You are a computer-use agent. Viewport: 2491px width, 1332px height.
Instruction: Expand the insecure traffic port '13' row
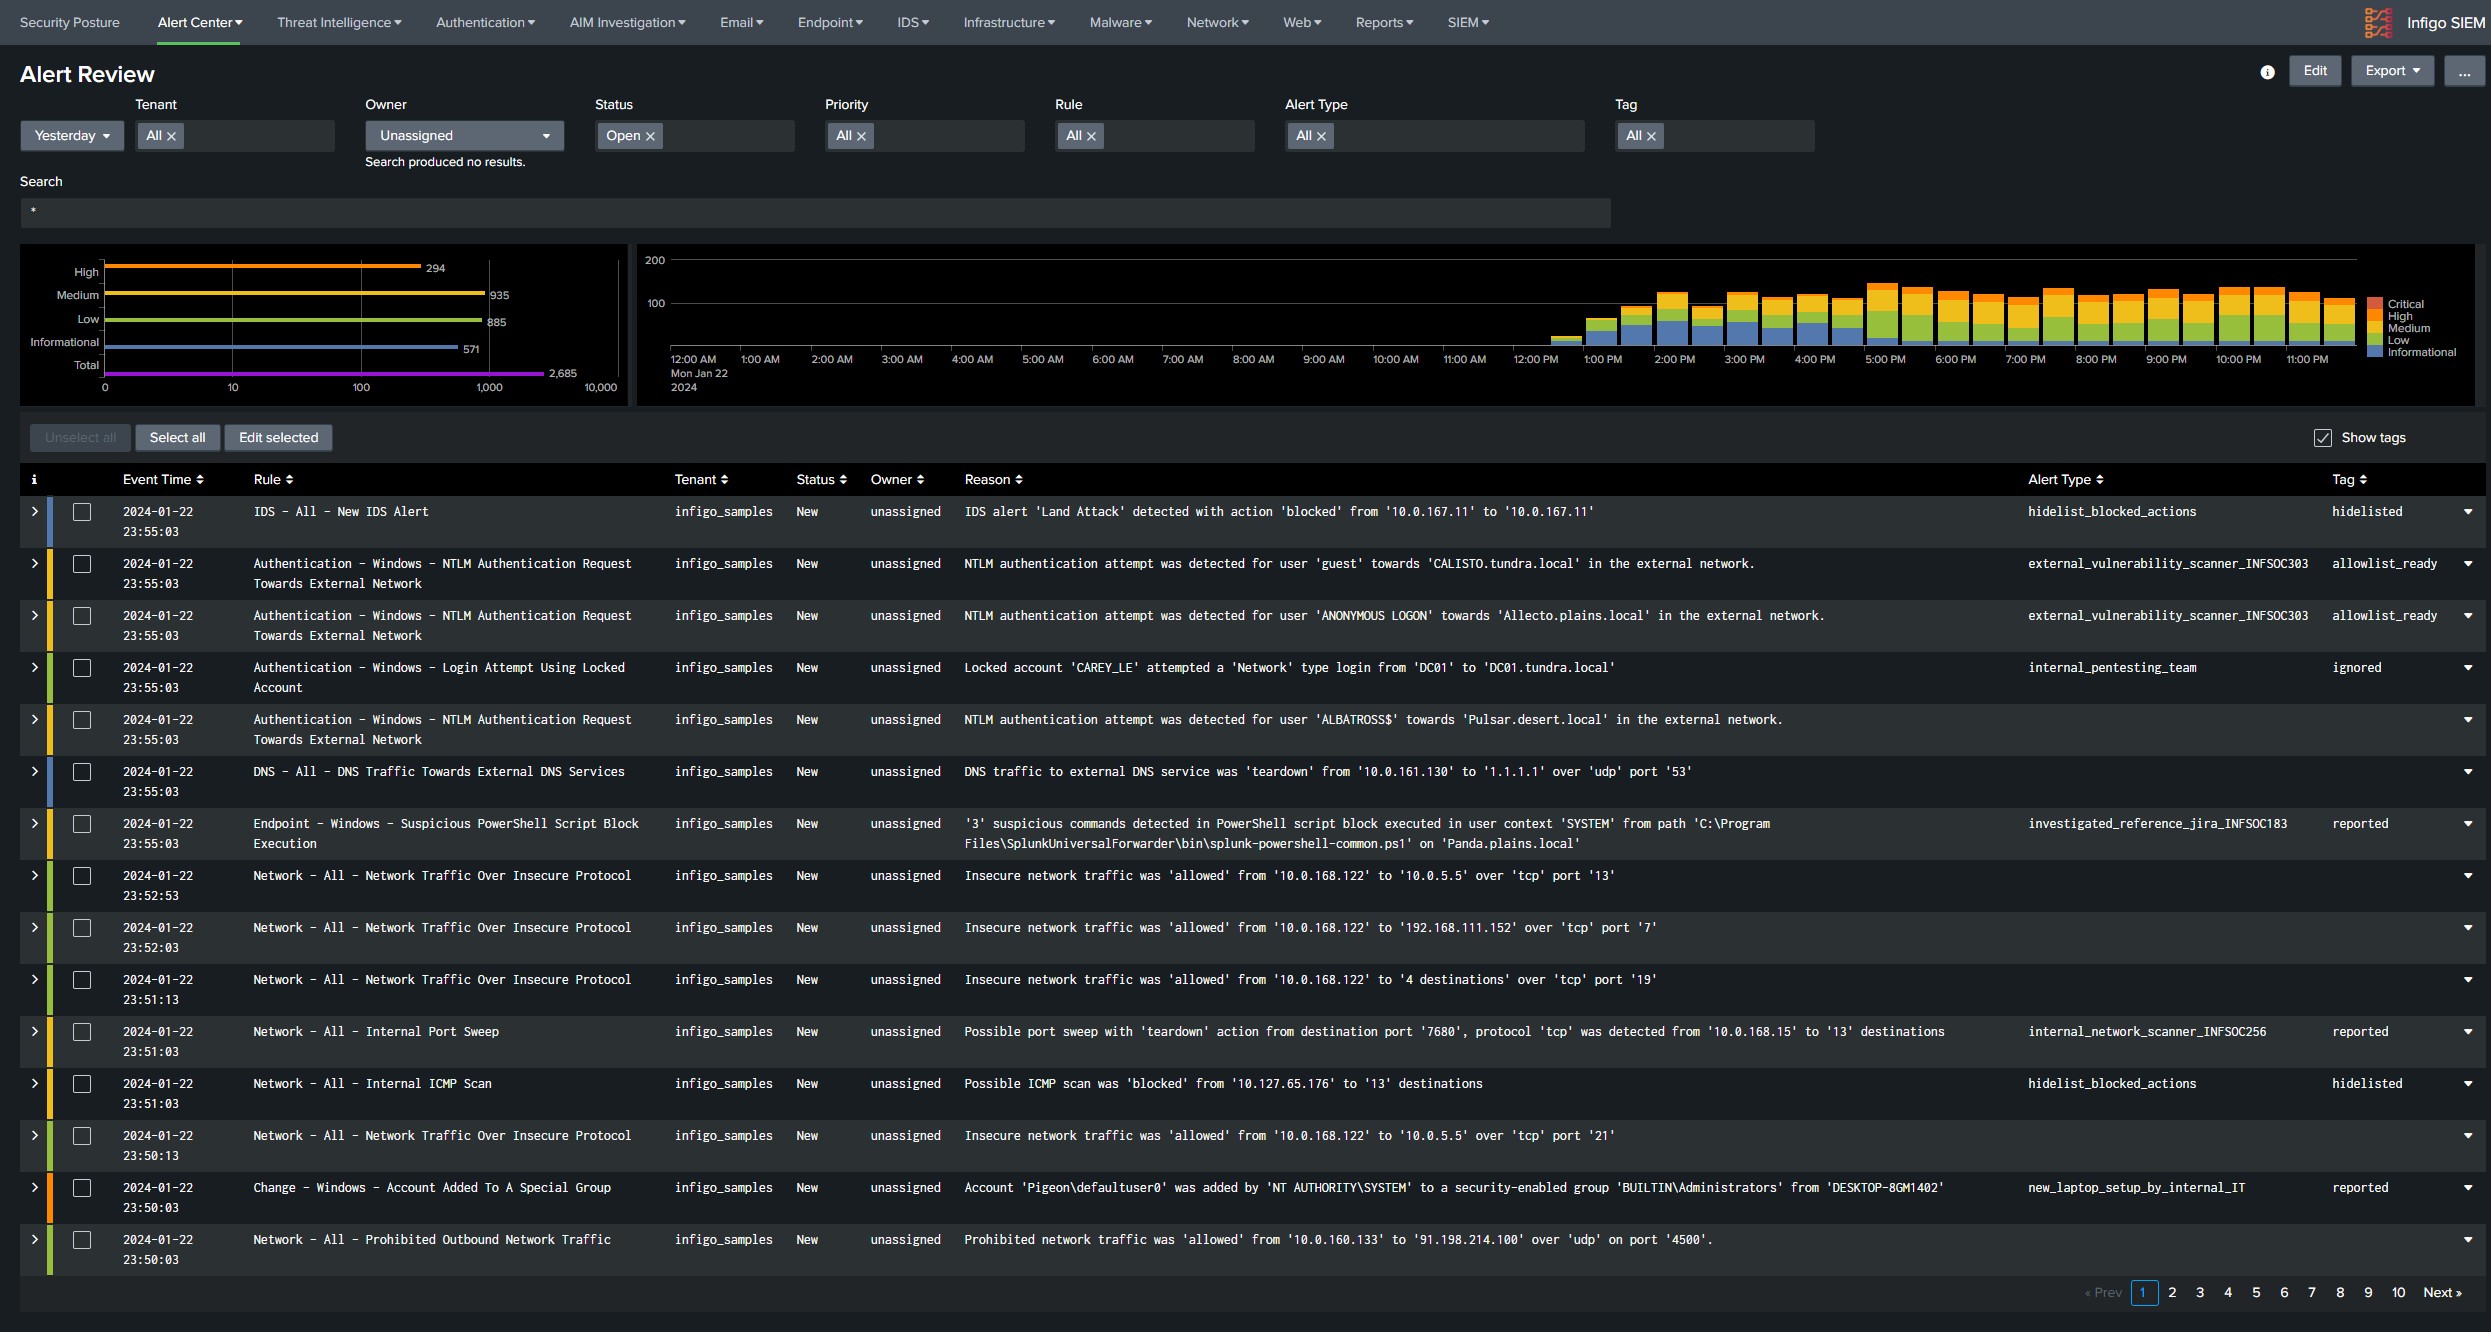[x=34, y=876]
